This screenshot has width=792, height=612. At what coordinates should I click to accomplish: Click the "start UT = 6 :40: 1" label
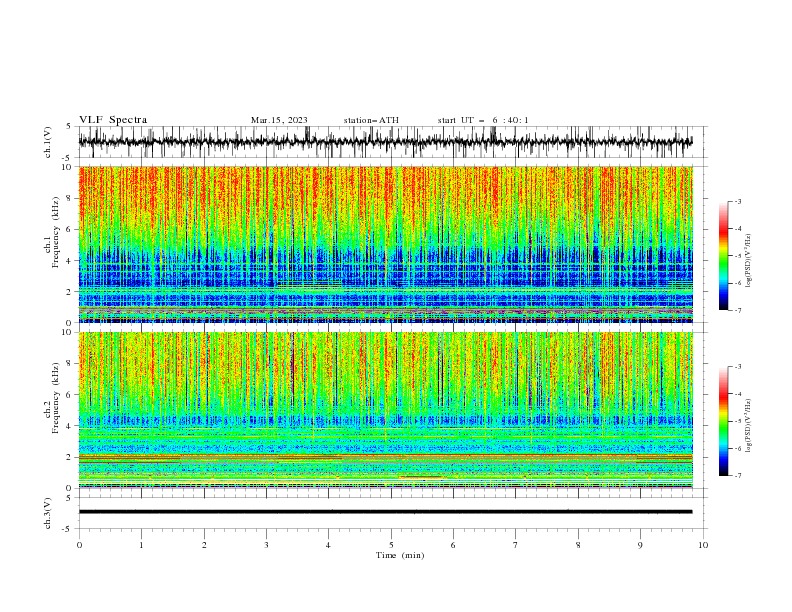[483, 120]
